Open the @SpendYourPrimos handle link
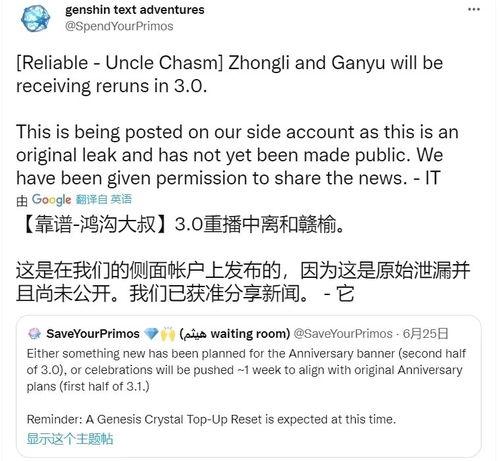 (x=119, y=26)
